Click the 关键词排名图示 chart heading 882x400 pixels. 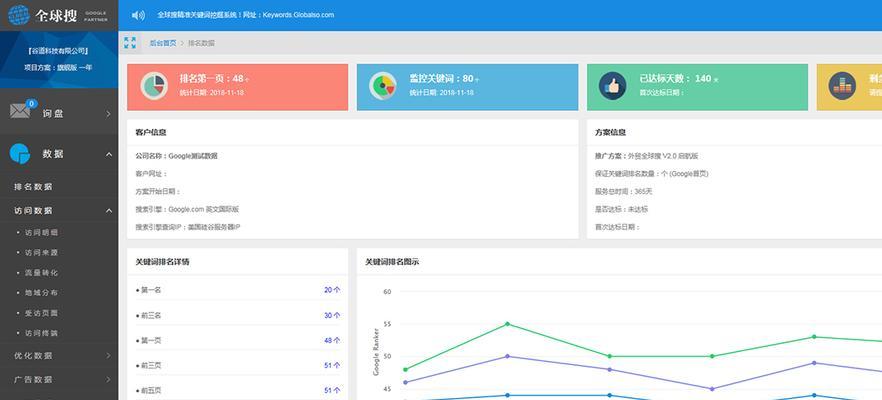tap(392, 262)
